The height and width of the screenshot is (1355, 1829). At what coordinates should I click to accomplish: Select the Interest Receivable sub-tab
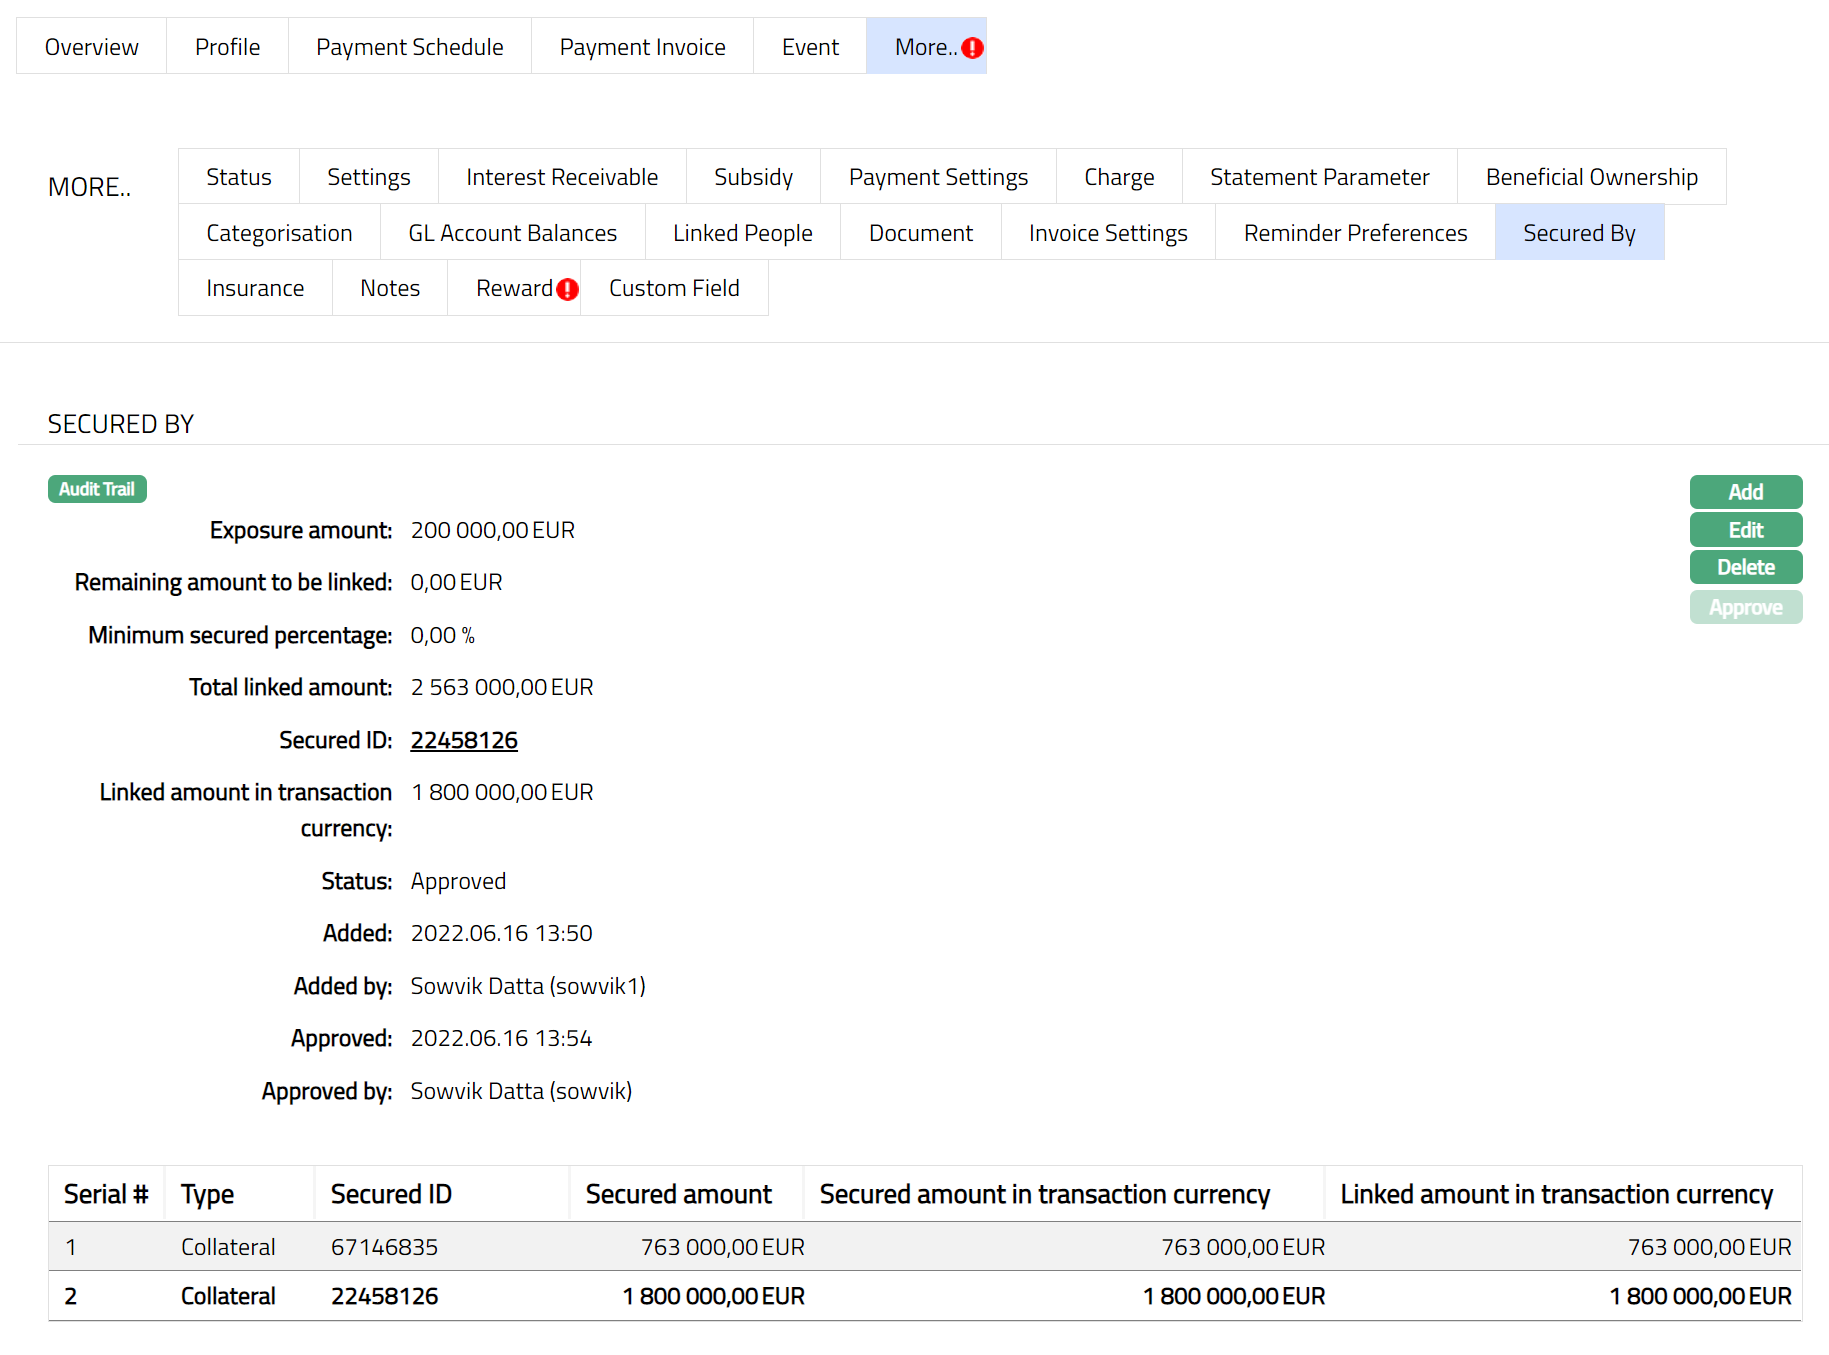click(x=561, y=177)
